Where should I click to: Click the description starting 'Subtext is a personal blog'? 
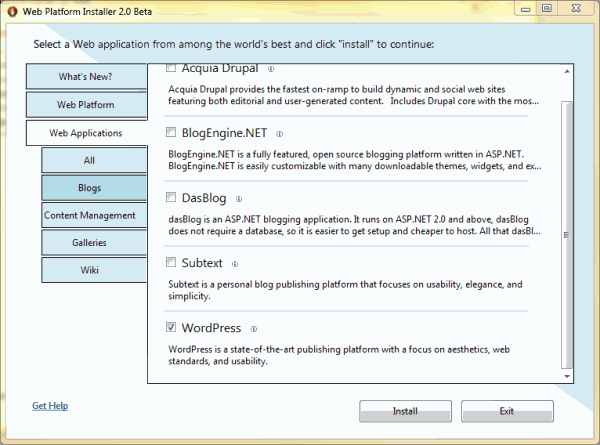point(345,290)
